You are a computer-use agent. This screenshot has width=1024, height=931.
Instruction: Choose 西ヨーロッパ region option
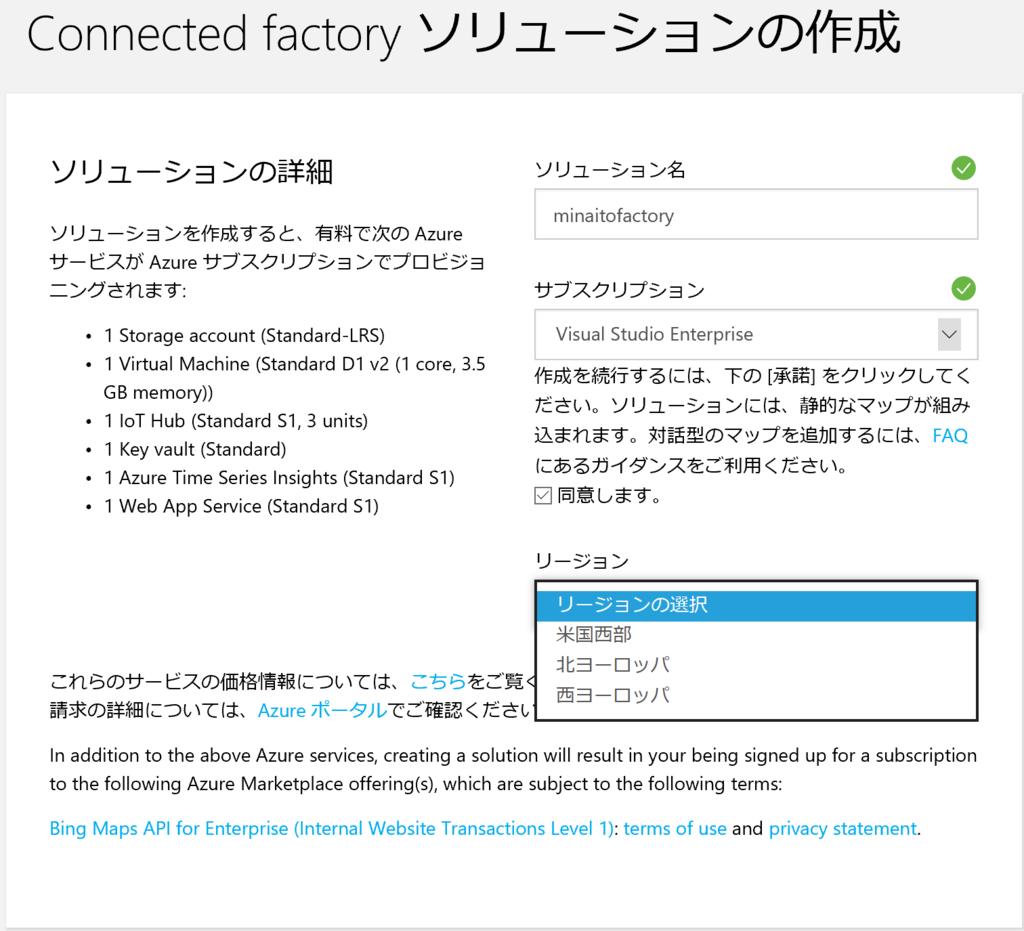[x=756, y=695]
